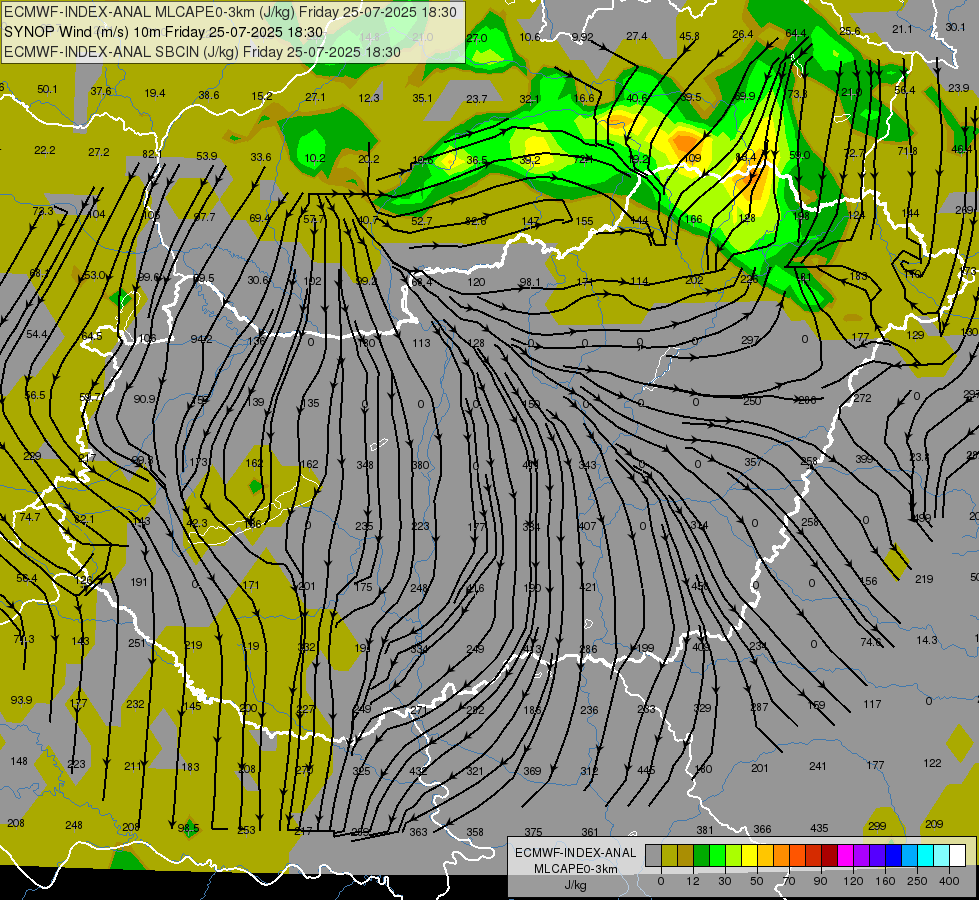Viewport: 979px width, 900px height.
Task: Click the legend tick value '50'
Action: (x=757, y=881)
